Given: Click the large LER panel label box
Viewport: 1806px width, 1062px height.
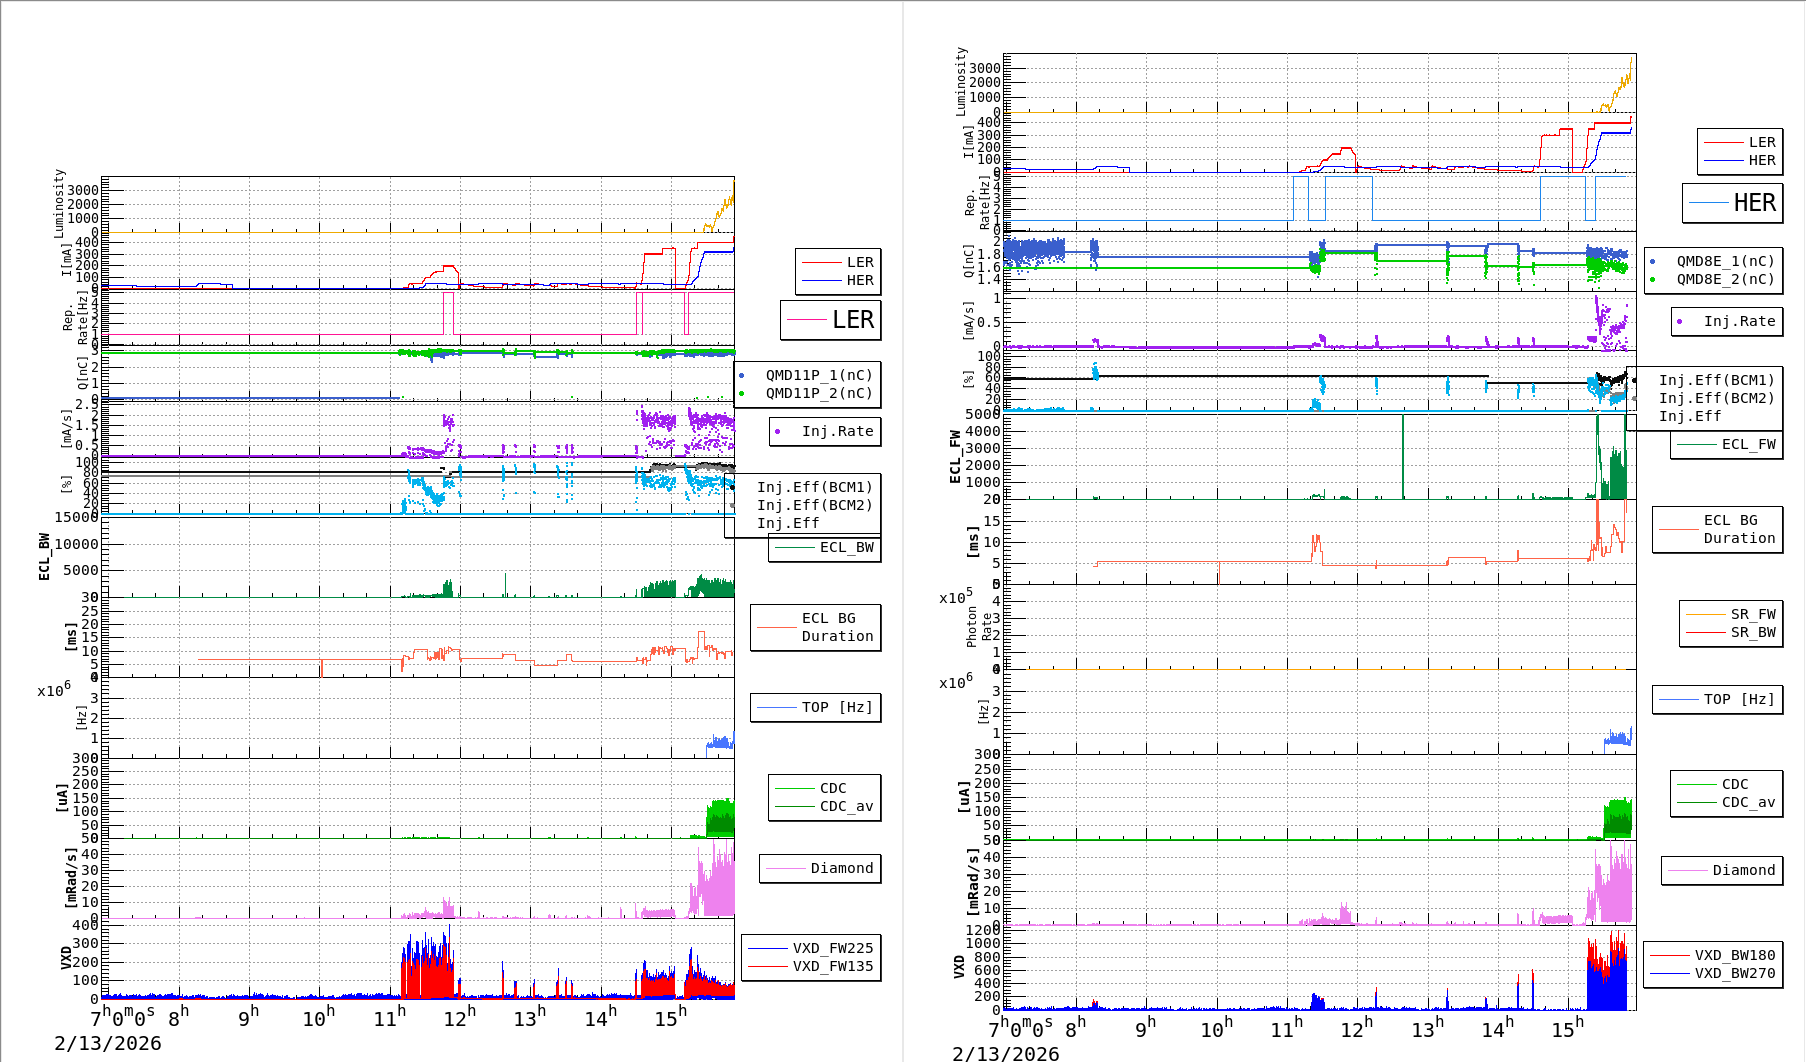Looking at the screenshot, I should 830,320.
